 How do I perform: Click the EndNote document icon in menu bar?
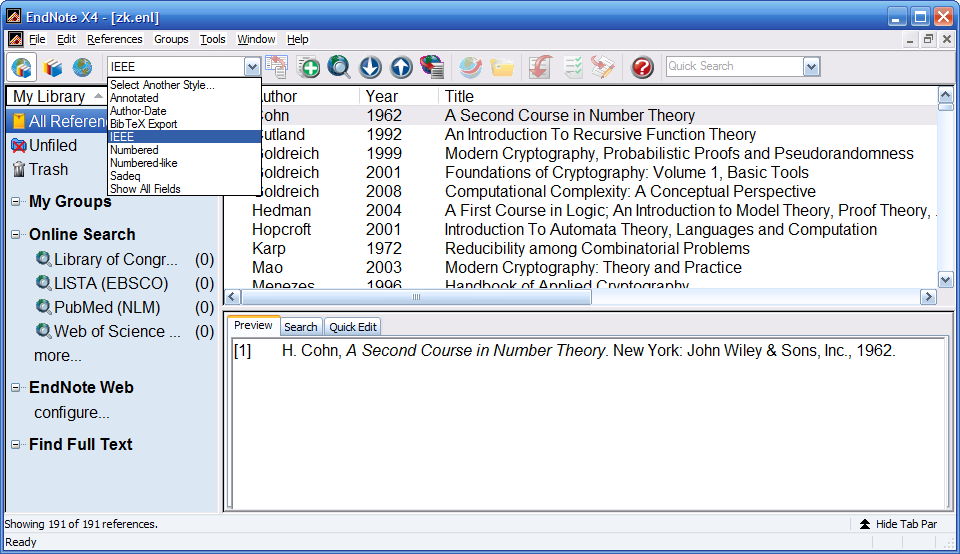pos(16,39)
